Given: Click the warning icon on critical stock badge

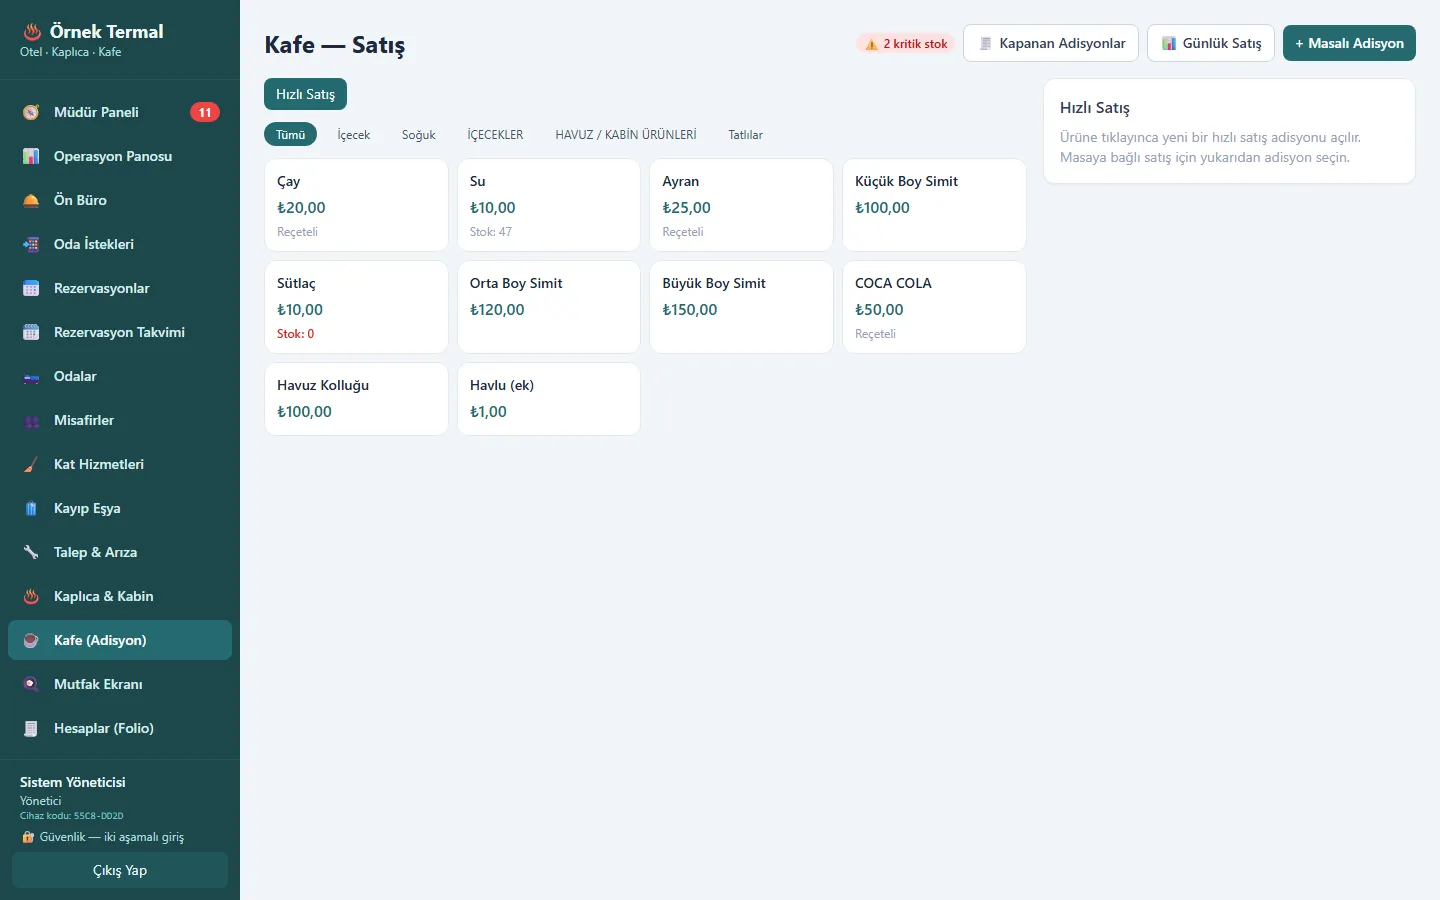Looking at the screenshot, I should tap(871, 44).
